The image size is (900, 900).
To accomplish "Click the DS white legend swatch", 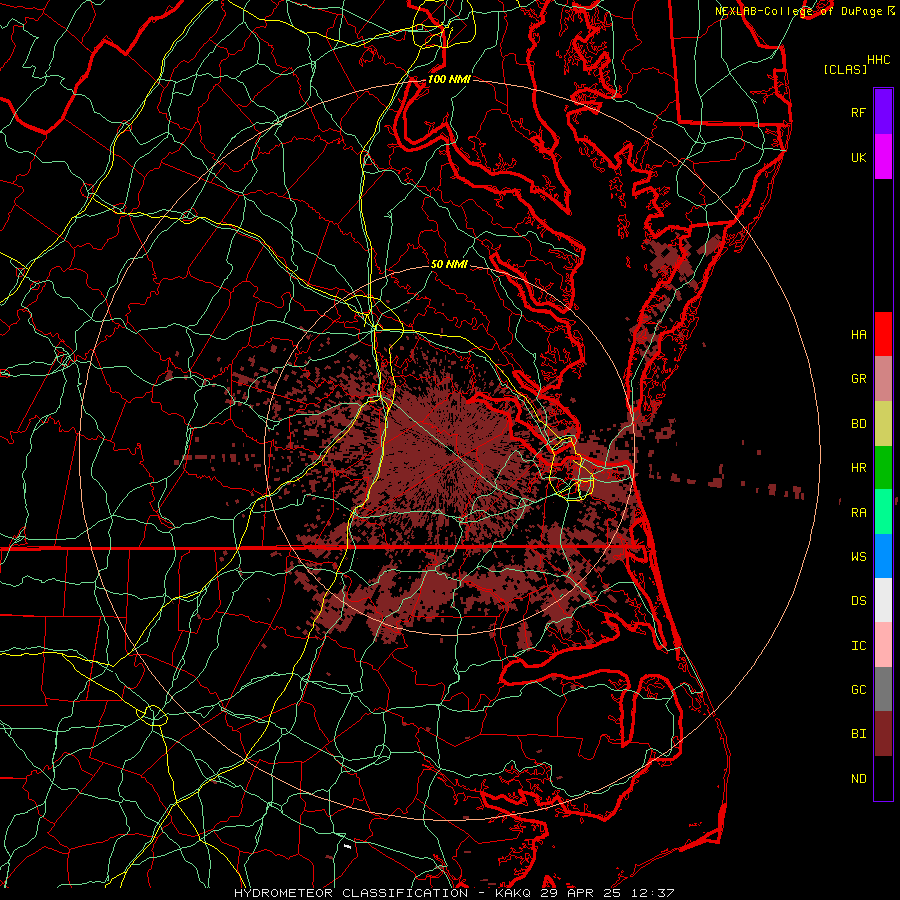I will [883, 600].
